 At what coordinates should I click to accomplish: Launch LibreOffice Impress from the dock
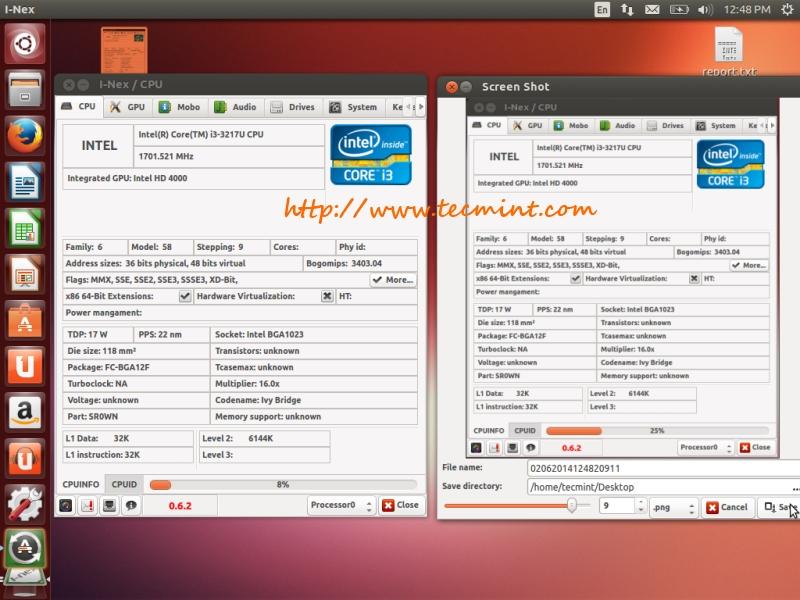[24, 274]
